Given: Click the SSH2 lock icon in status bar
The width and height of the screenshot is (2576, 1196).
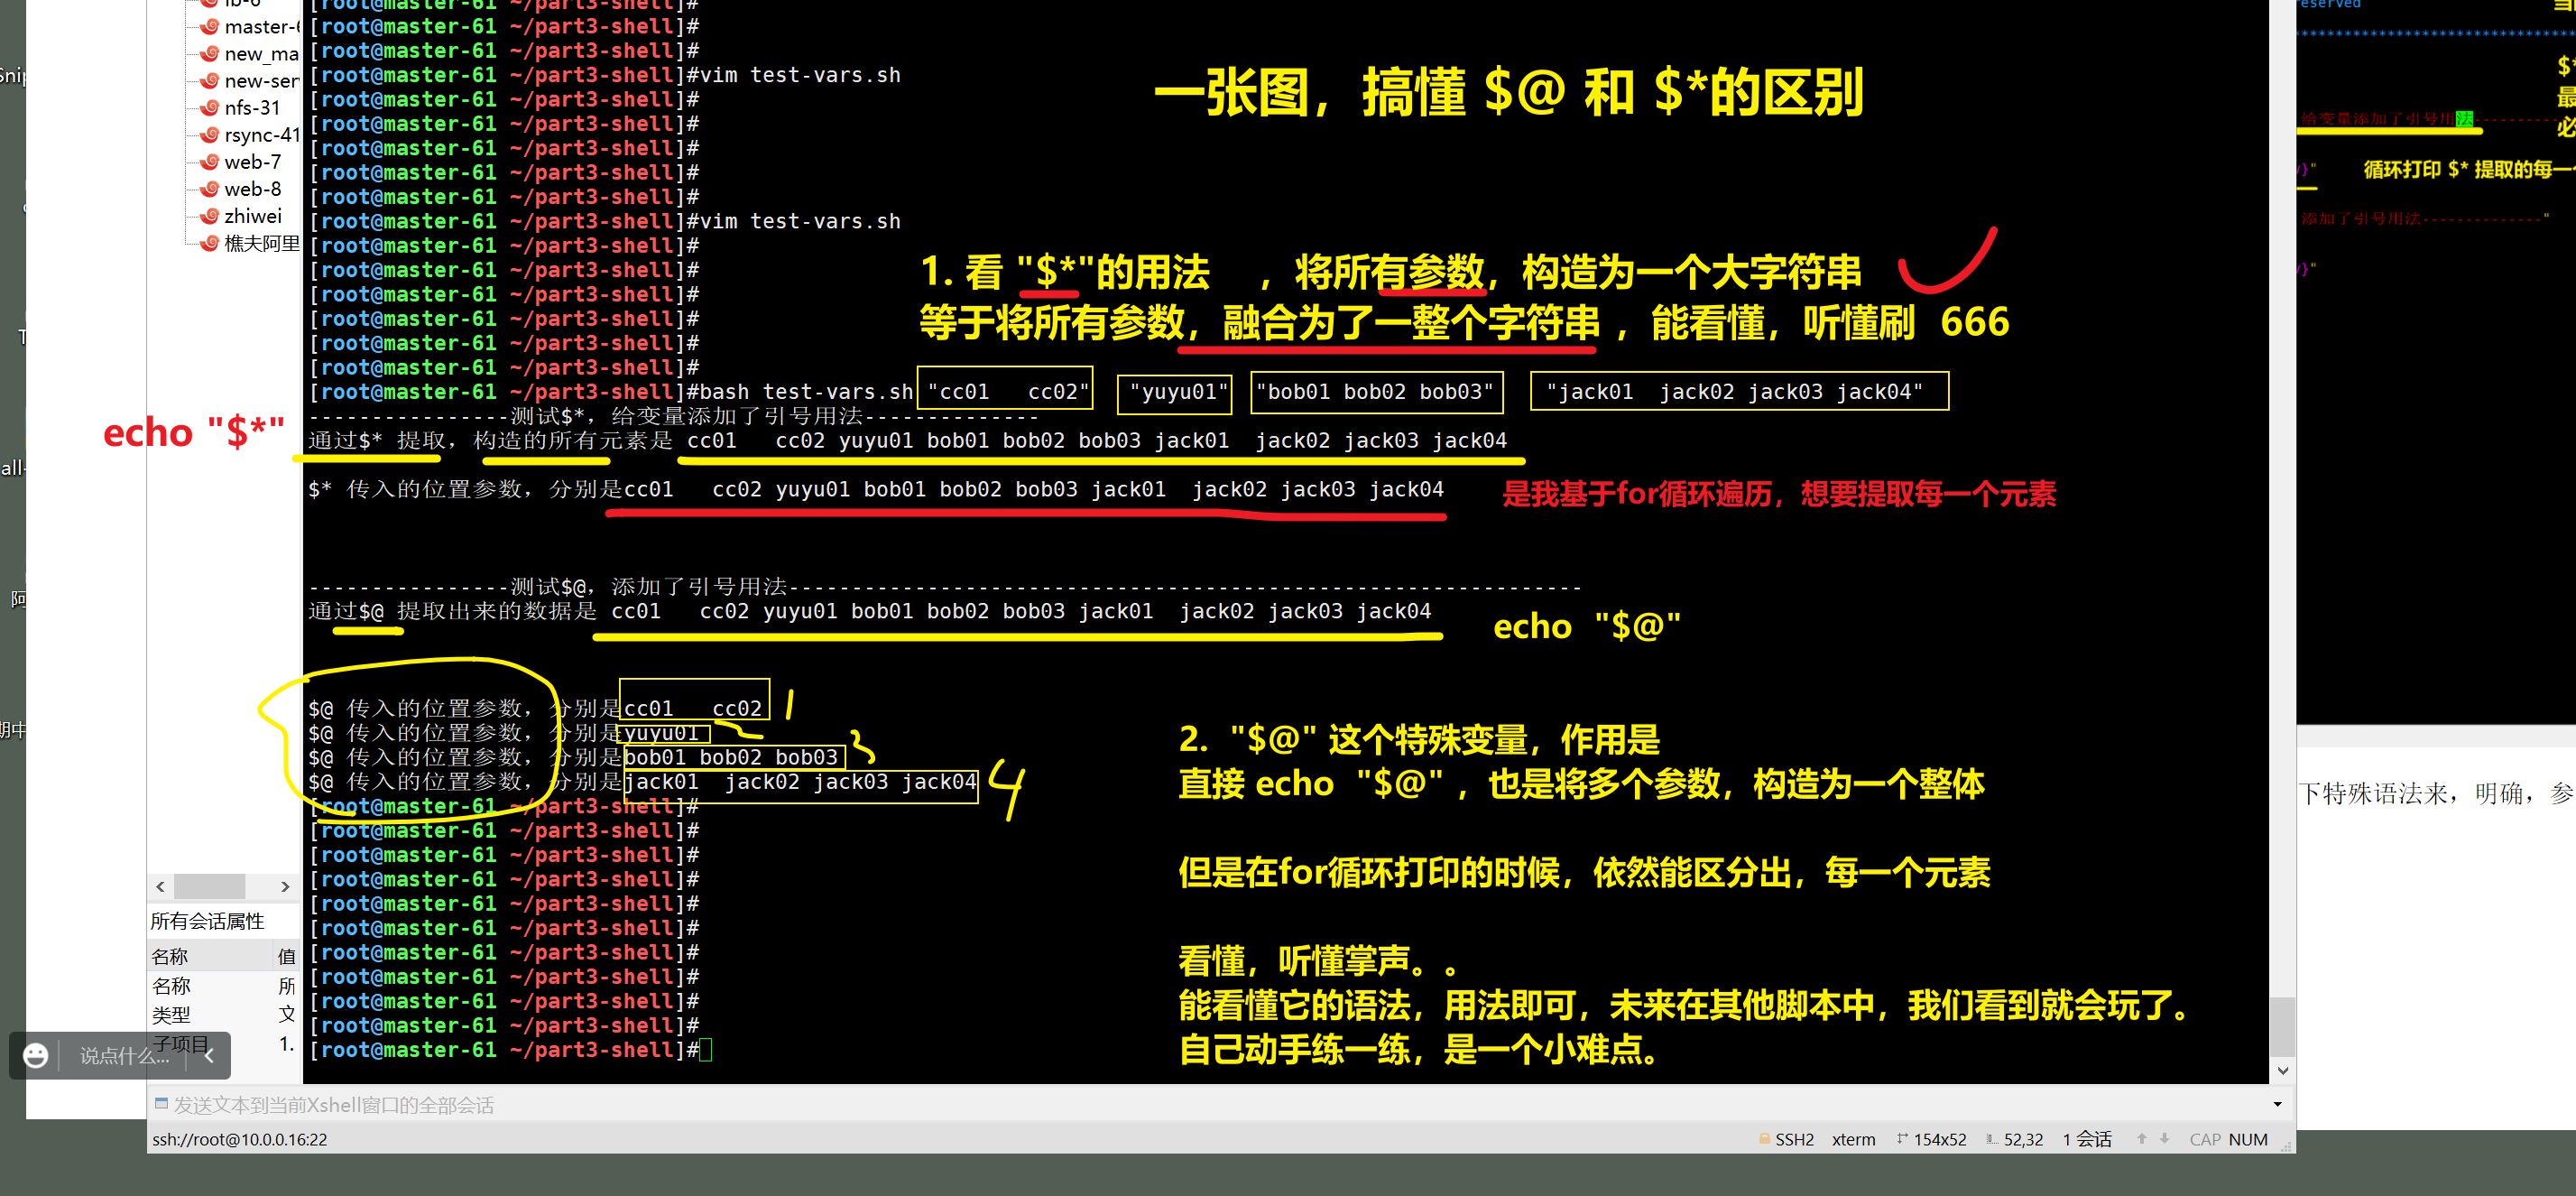Looking at the screenshot, I should (x=1763, y=1139).
